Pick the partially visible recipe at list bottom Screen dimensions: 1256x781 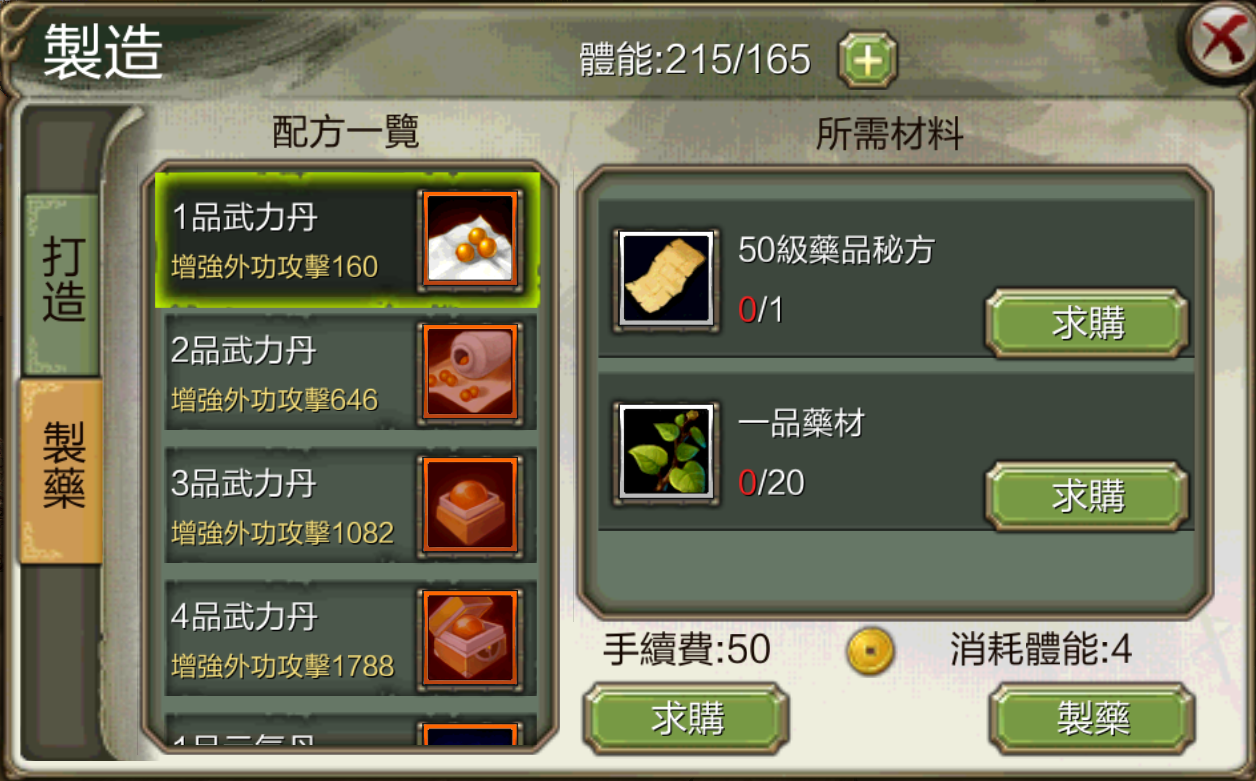click(x=350, y=730)
